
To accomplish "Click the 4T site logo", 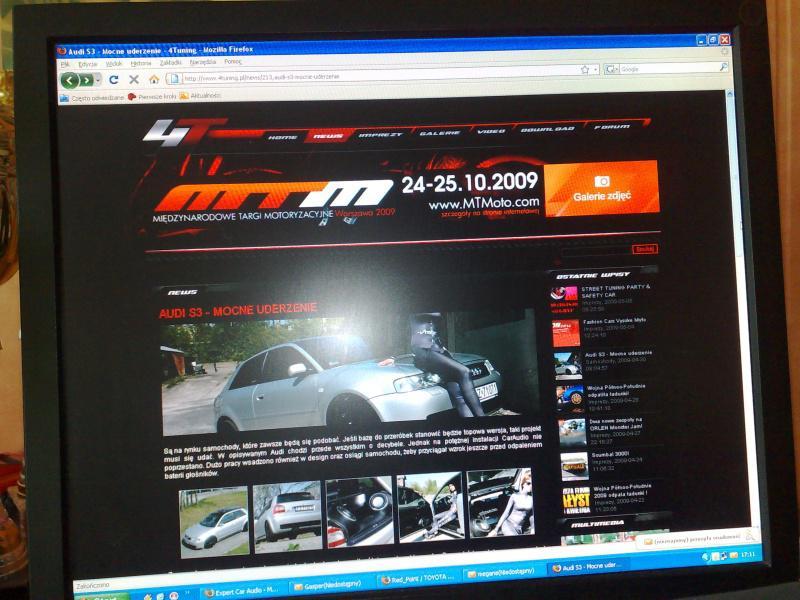I will 184,133.
